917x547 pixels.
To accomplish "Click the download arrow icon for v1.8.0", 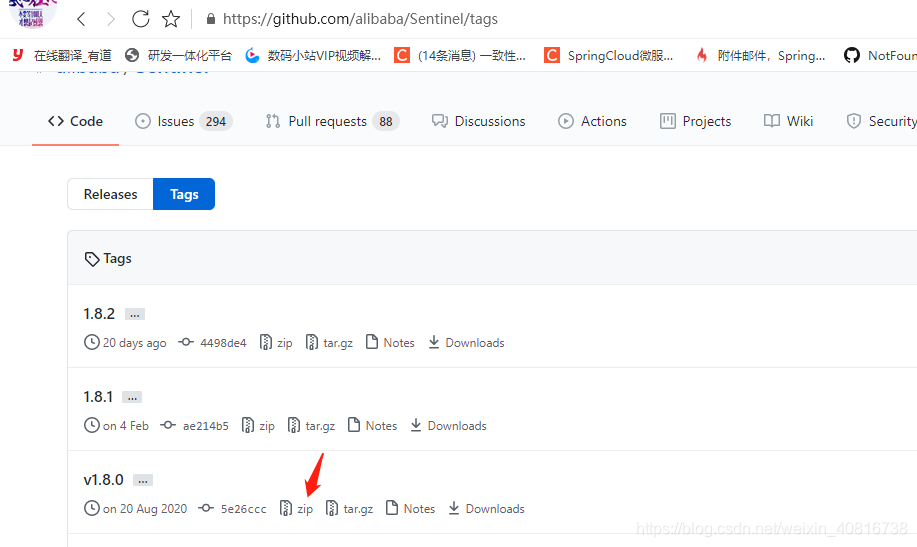I will tap(454, 508).
